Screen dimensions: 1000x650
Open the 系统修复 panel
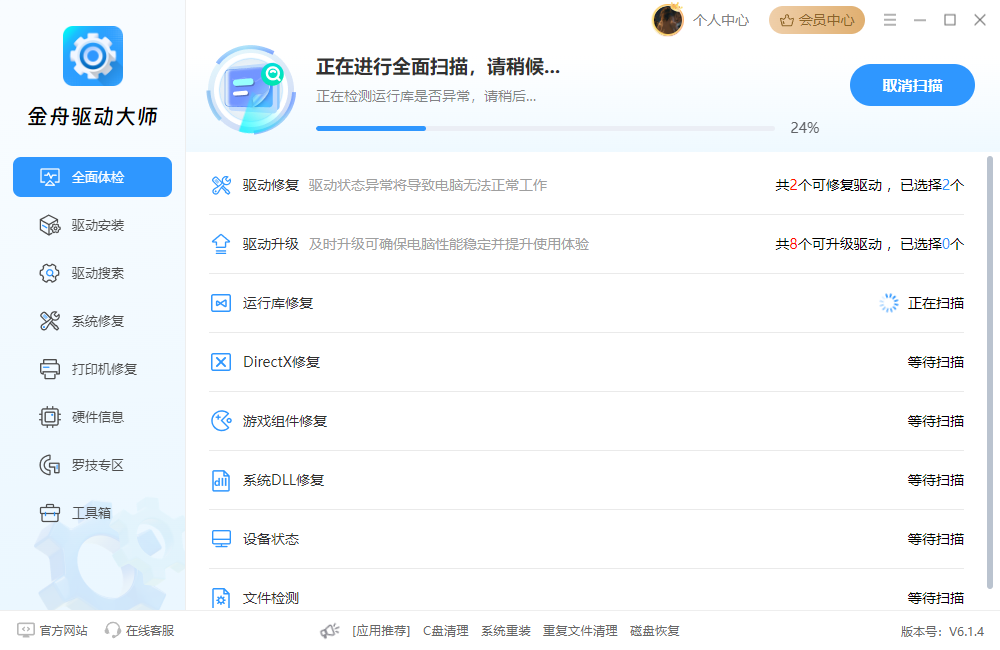tap(92, 321)
